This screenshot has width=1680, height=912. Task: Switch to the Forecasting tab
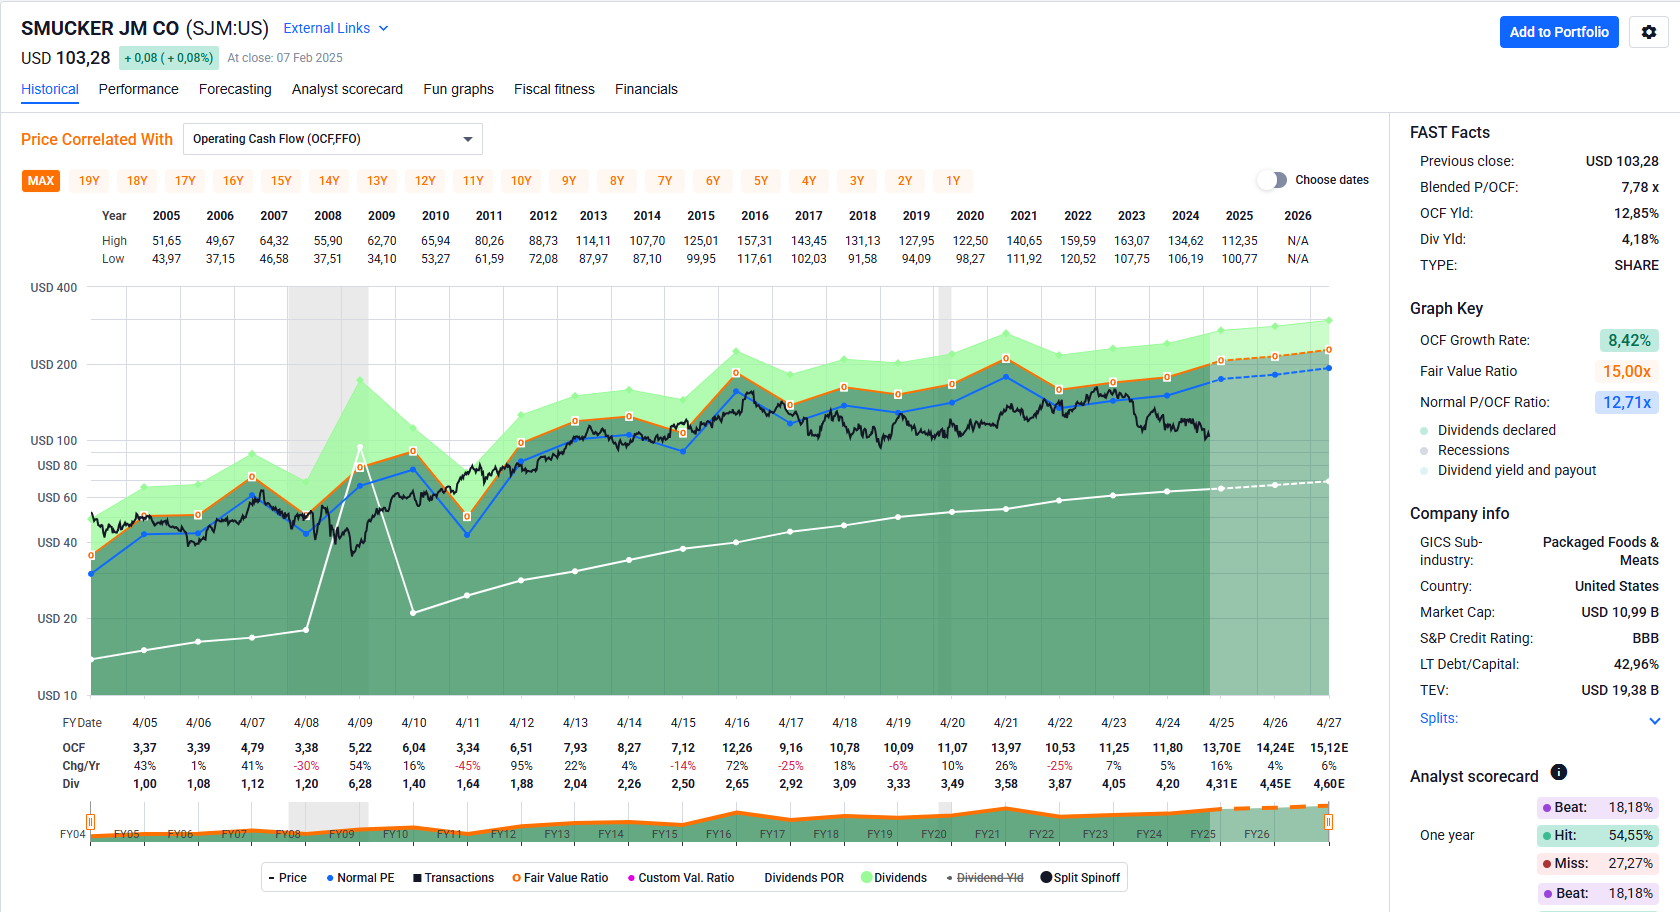[235, 89]
